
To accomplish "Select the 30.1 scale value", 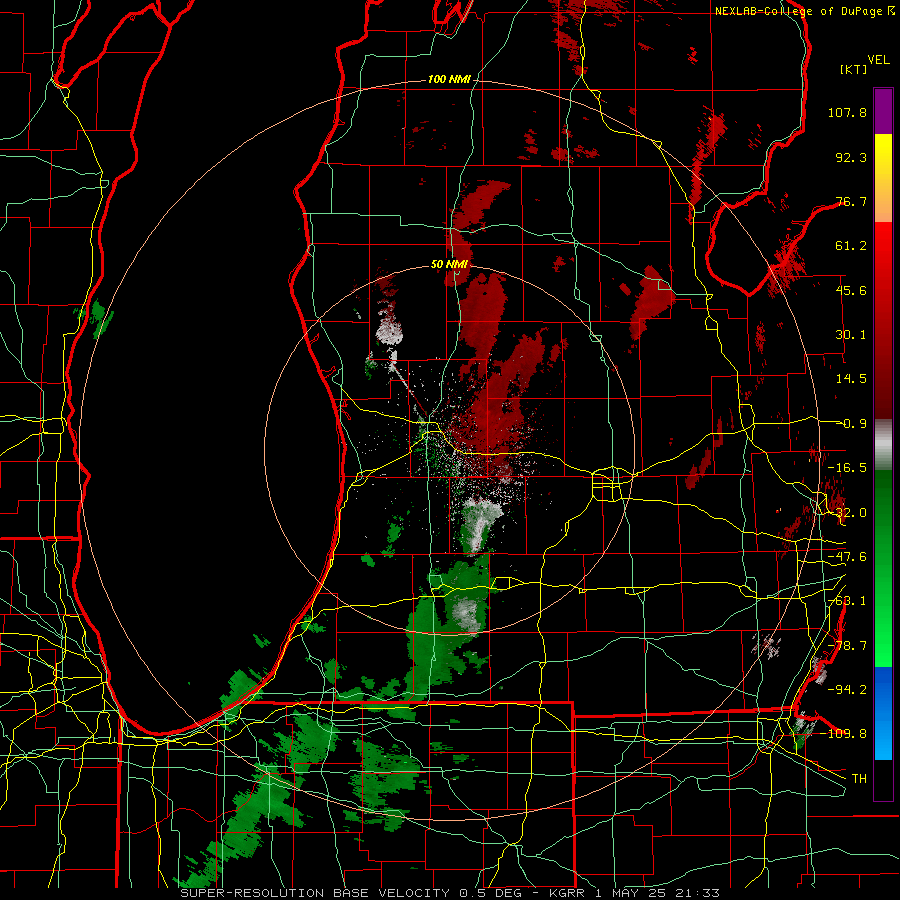I will (851, 335).
